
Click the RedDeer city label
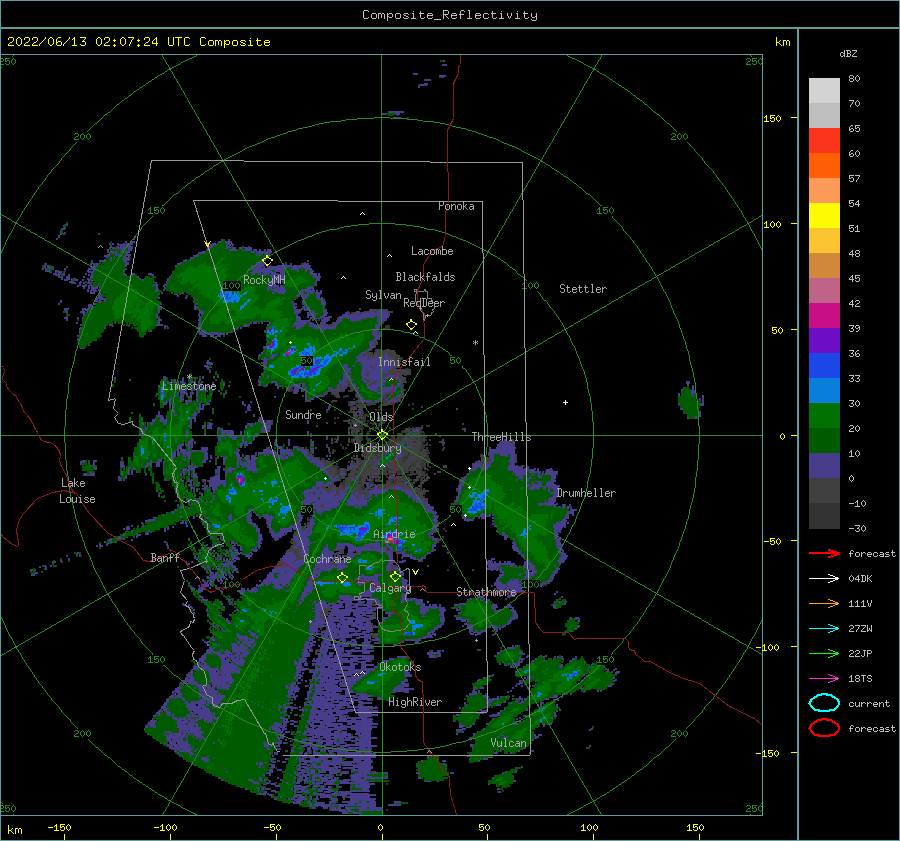pos(424,303)
